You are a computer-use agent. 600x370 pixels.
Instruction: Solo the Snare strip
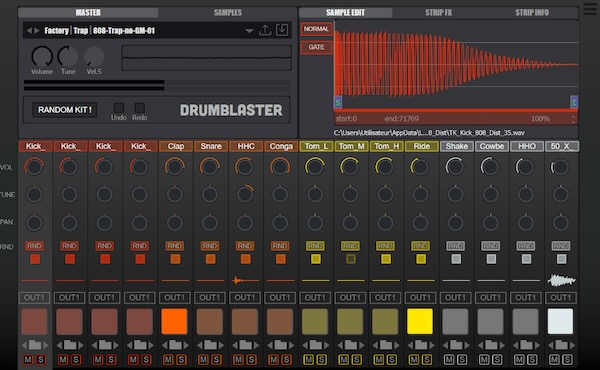click(x=216, y=360)
